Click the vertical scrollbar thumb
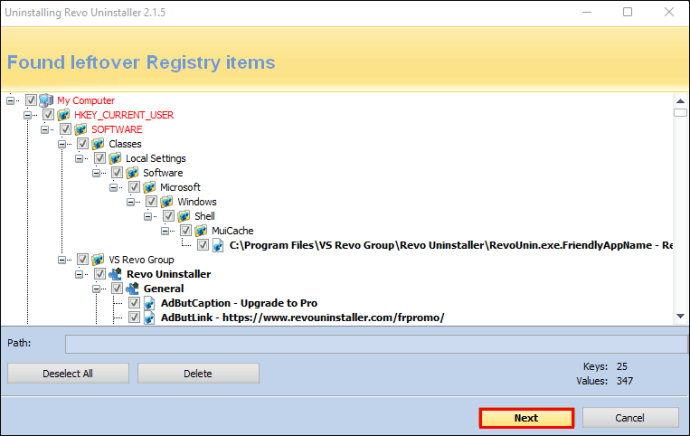690x436 pixels. (x=680, y=113)
